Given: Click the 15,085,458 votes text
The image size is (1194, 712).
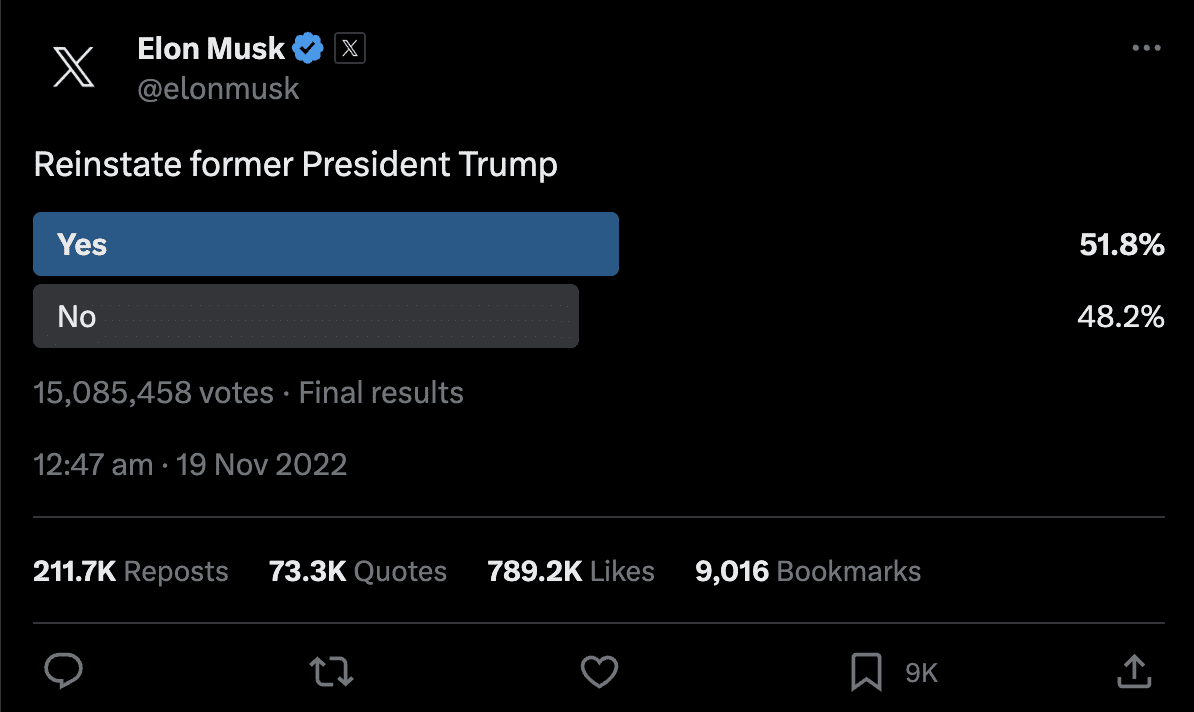Looking at the screenshot, I should (x=153, y=393).
